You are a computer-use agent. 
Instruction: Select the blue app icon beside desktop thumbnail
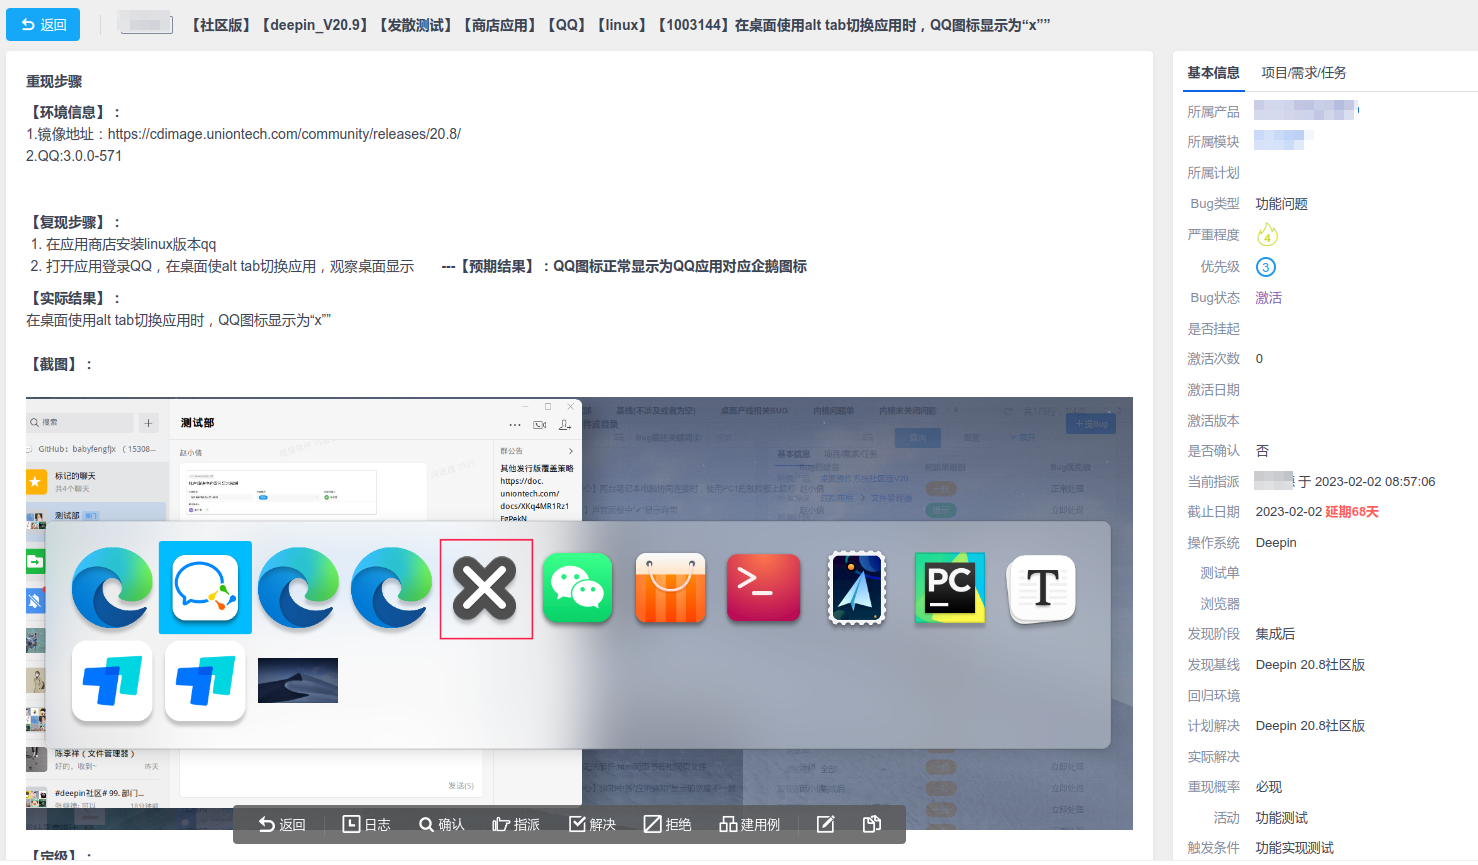pyautogui.click(x=205, y=681)
